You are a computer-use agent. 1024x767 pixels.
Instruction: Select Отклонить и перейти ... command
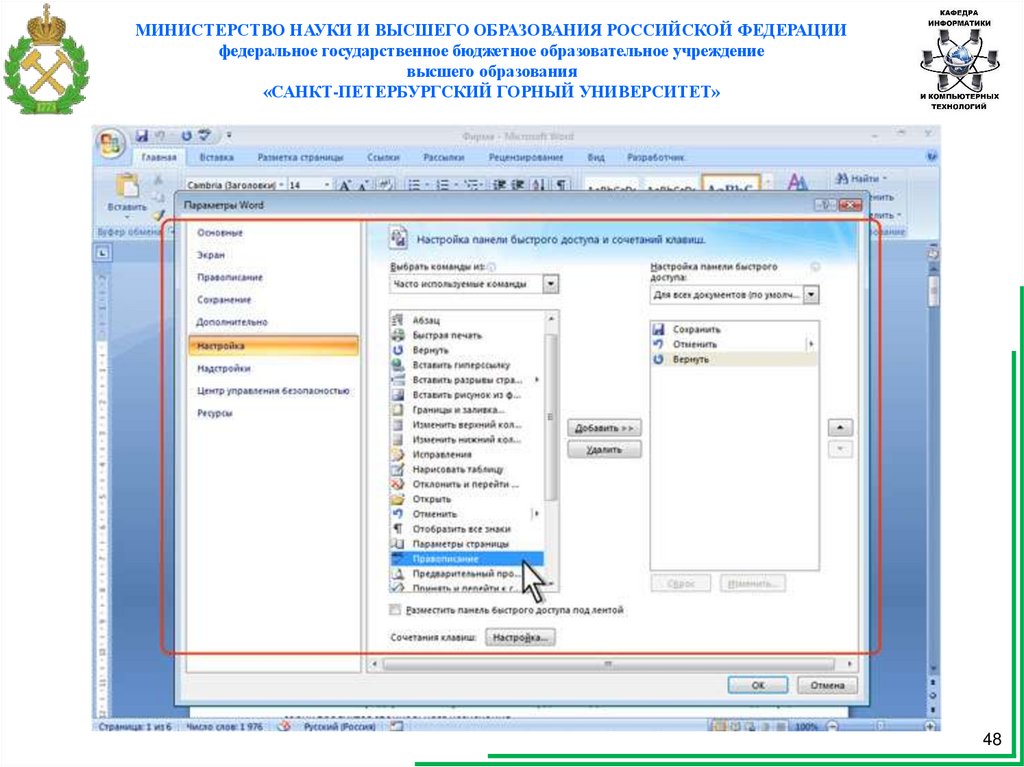tap(466, 485)
